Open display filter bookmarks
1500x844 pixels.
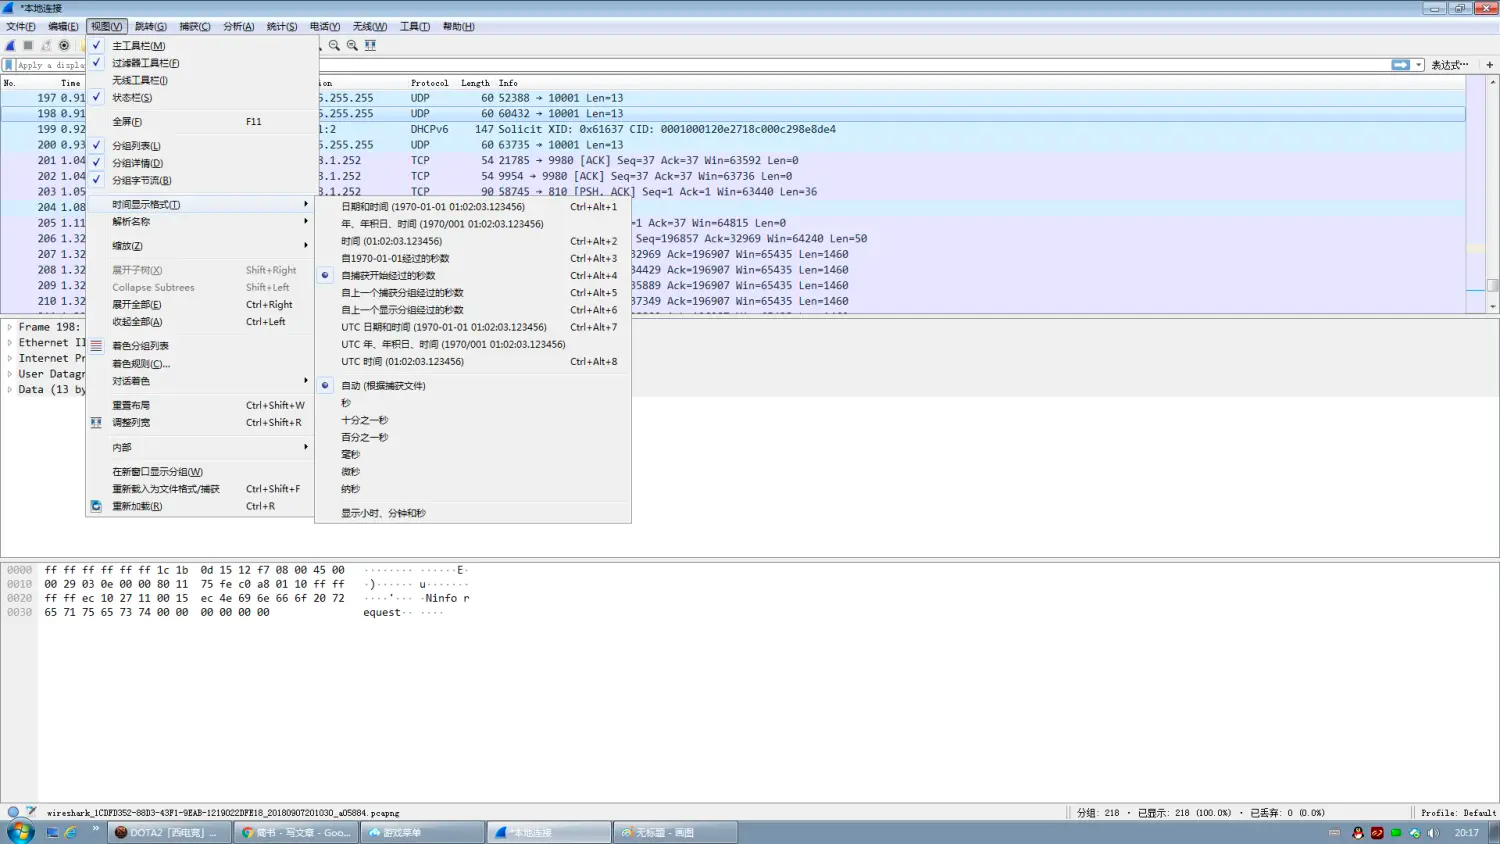(8, 63)
